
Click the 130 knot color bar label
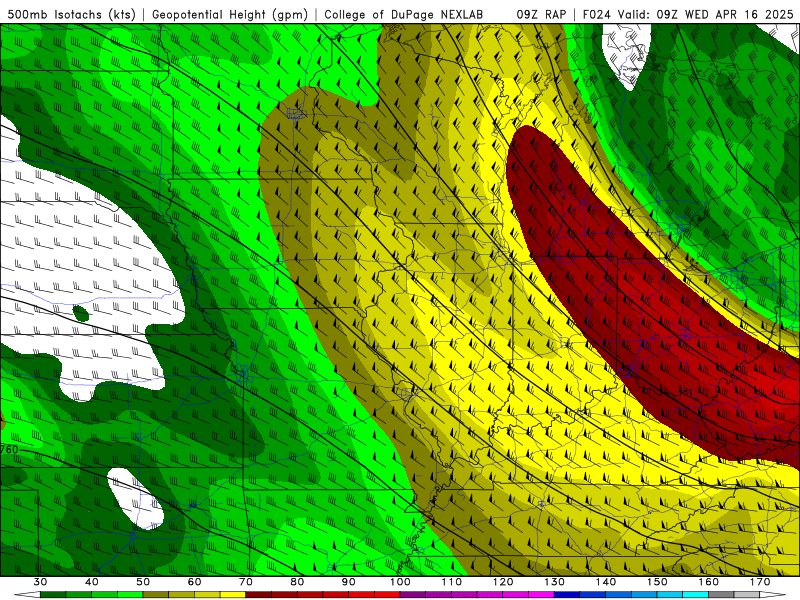click(554, 582)
